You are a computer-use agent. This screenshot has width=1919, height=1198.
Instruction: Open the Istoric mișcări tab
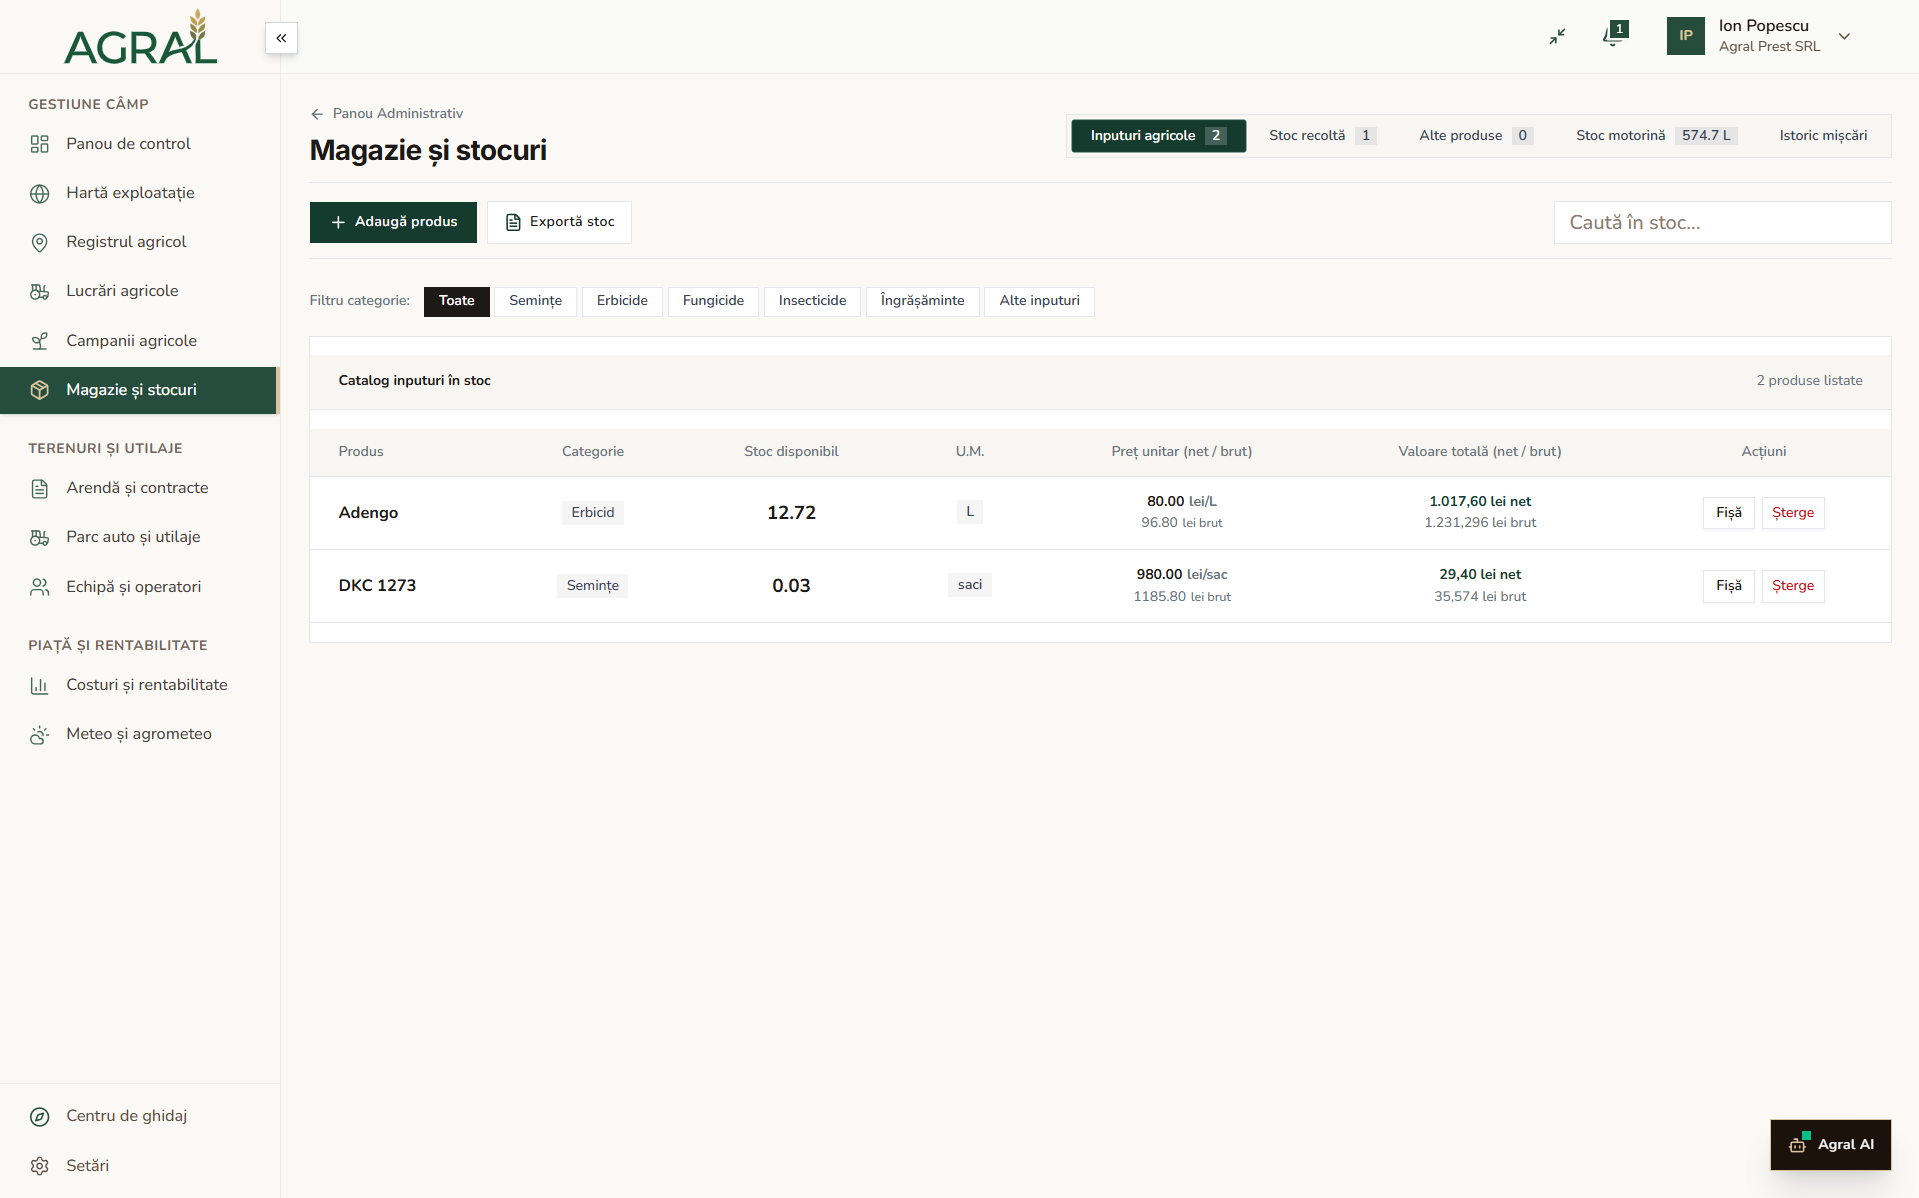pos(1823,136)
